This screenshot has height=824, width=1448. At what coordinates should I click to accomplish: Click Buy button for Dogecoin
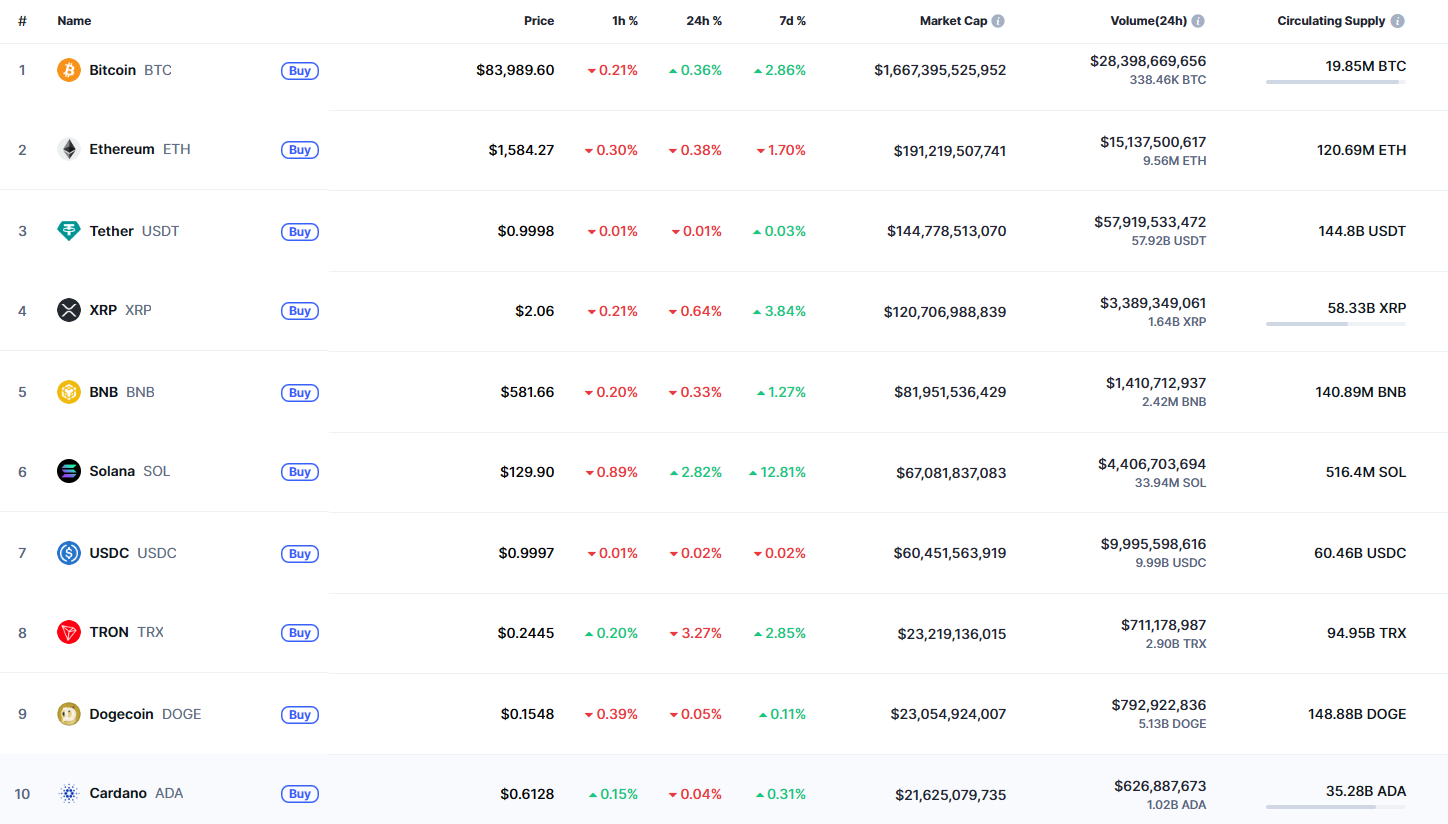coord(300,715)
